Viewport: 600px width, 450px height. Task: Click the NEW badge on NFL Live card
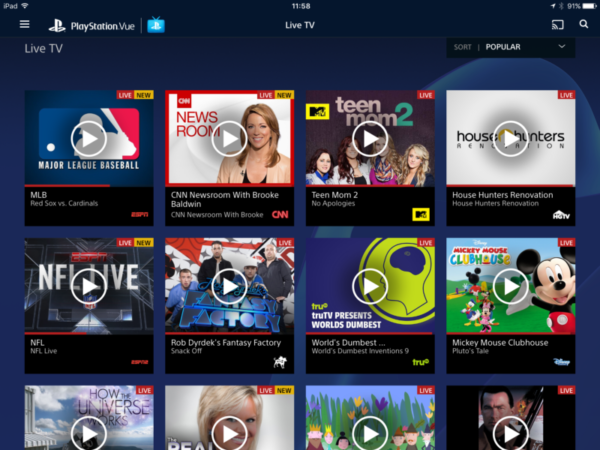click(143, 243)
